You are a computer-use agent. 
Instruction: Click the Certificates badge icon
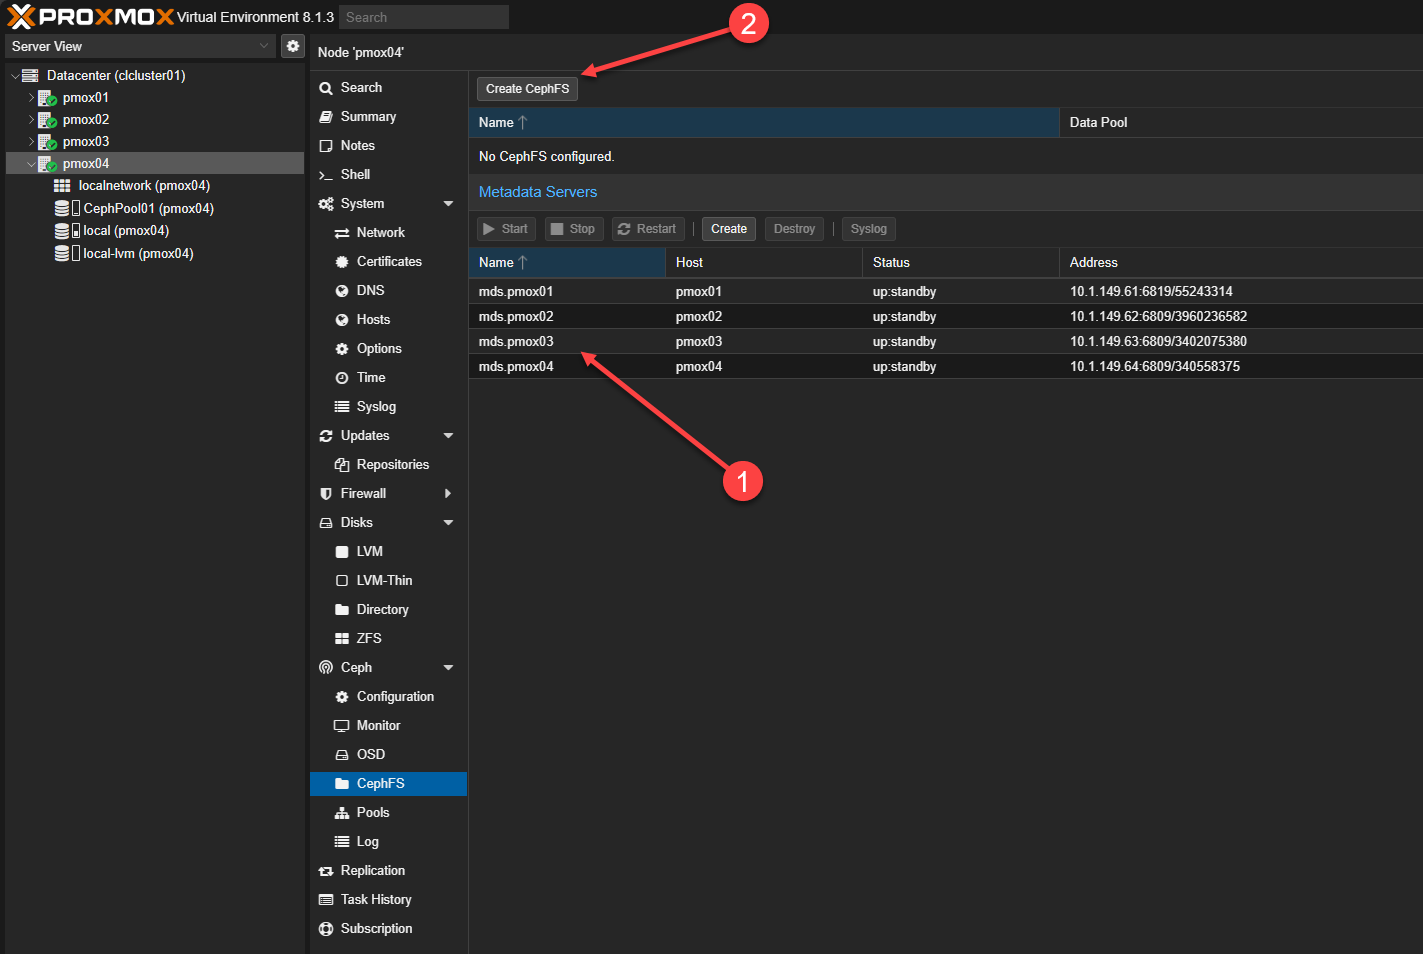342,262
